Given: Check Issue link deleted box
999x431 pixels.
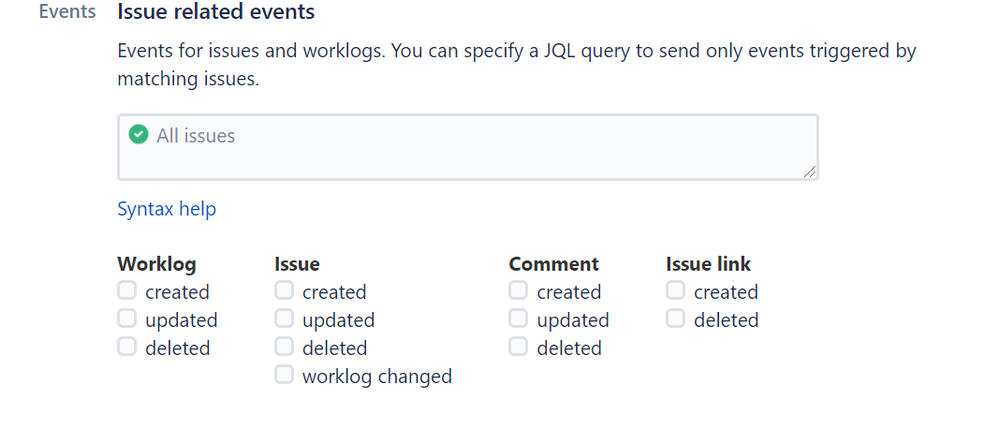Looking at the screenshot, I should (x=675, y=318).
